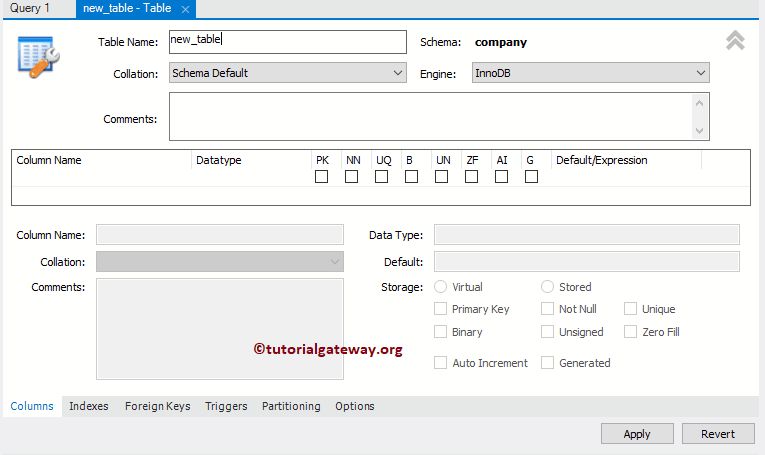
Task: Click the Column Name detail field
Action: 220,235
